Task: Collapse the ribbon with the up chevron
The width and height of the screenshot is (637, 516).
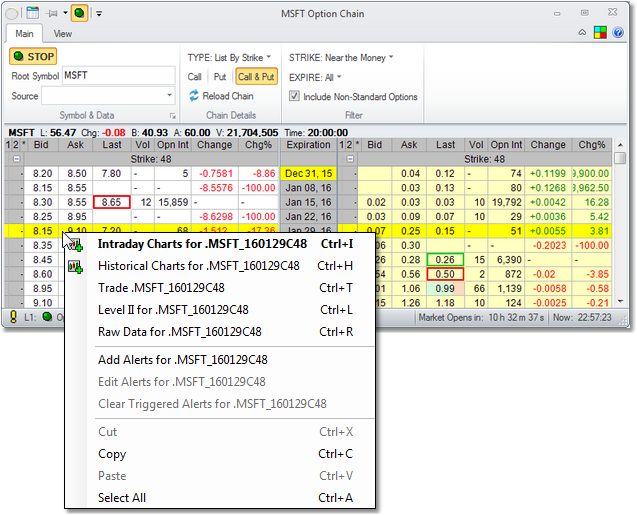Action: pyautogui.click(x=582, y=33)
